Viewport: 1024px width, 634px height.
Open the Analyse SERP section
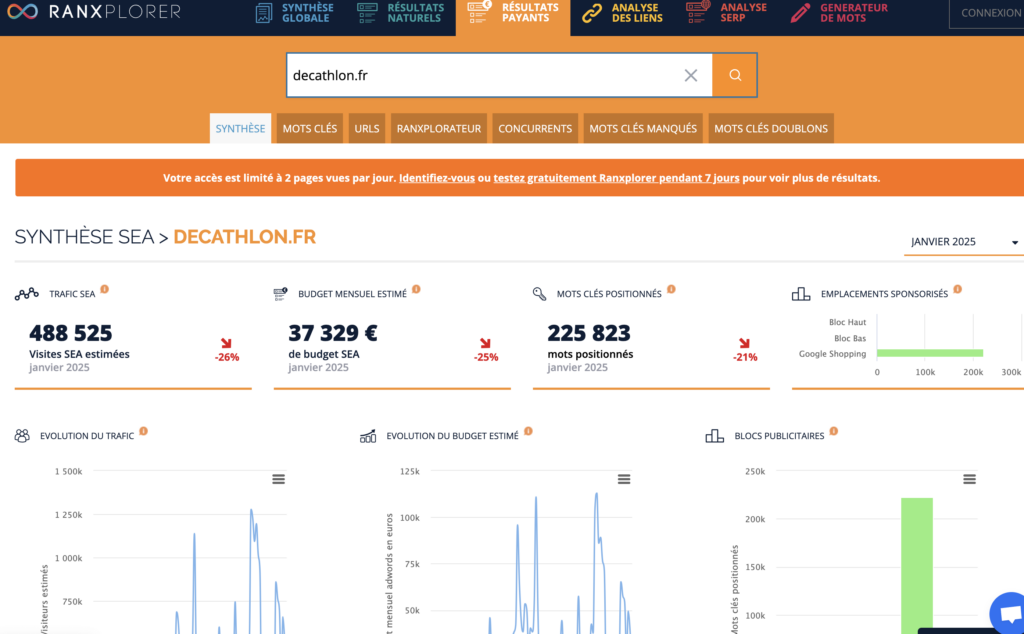(x=726, y=13)
